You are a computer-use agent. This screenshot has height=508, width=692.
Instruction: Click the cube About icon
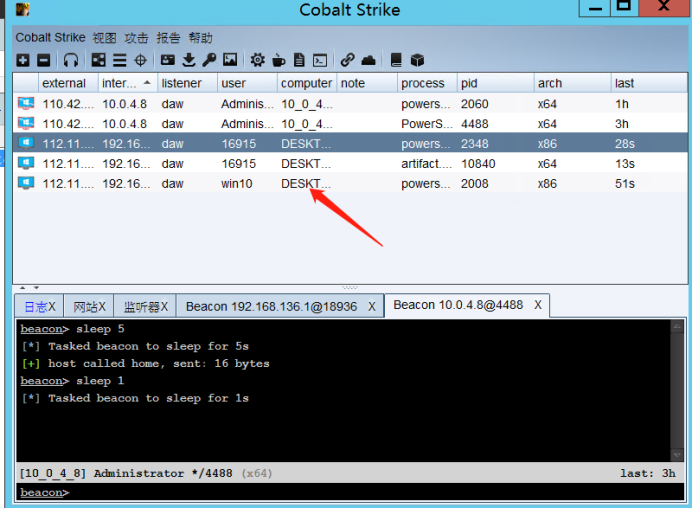coord(417,60)
